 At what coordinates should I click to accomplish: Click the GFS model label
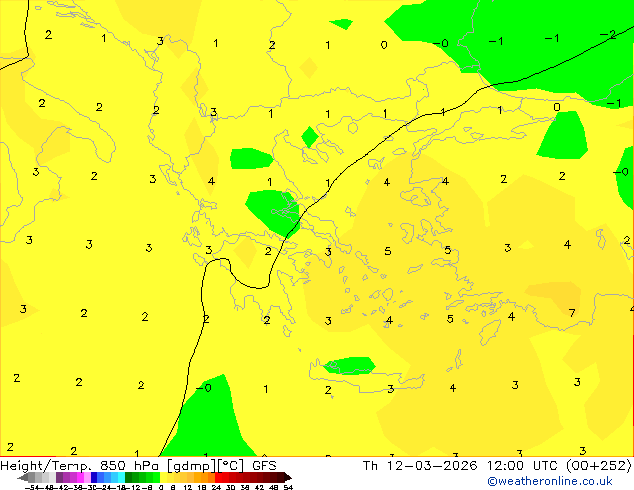pos(264,466)
